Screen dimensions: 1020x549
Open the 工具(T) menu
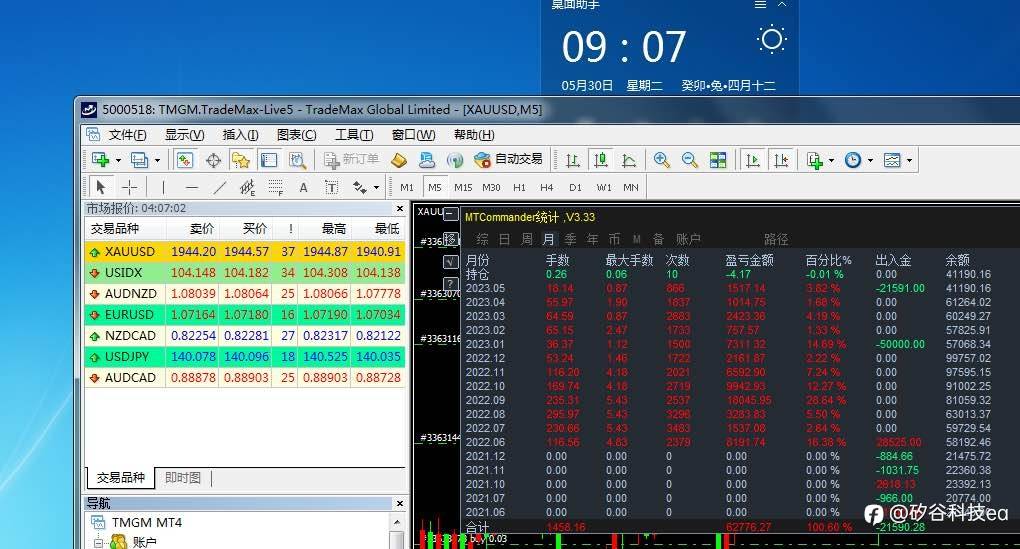pos(354,135)
